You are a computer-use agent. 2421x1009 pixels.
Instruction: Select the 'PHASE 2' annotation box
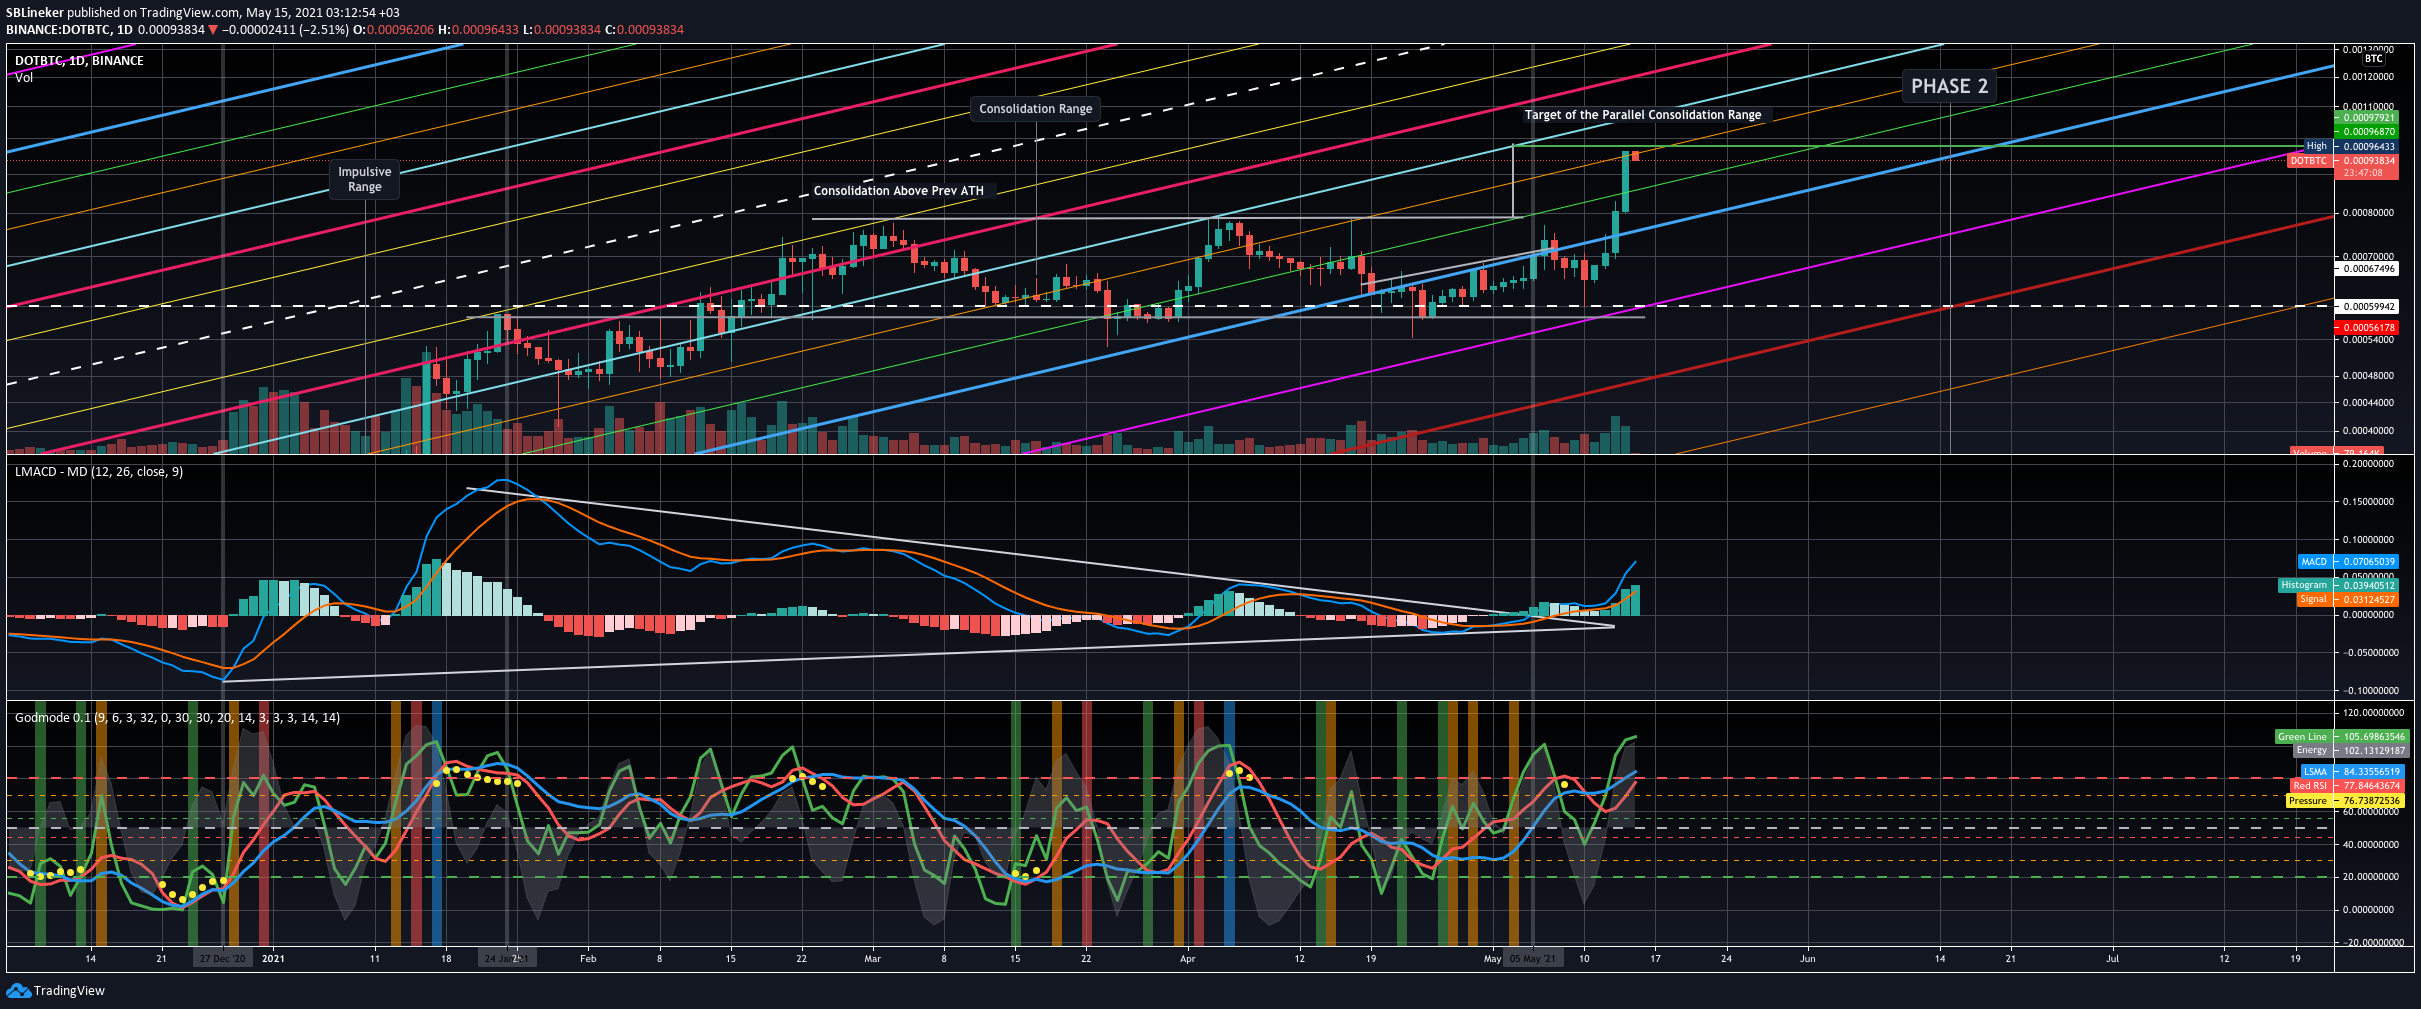1949,86
